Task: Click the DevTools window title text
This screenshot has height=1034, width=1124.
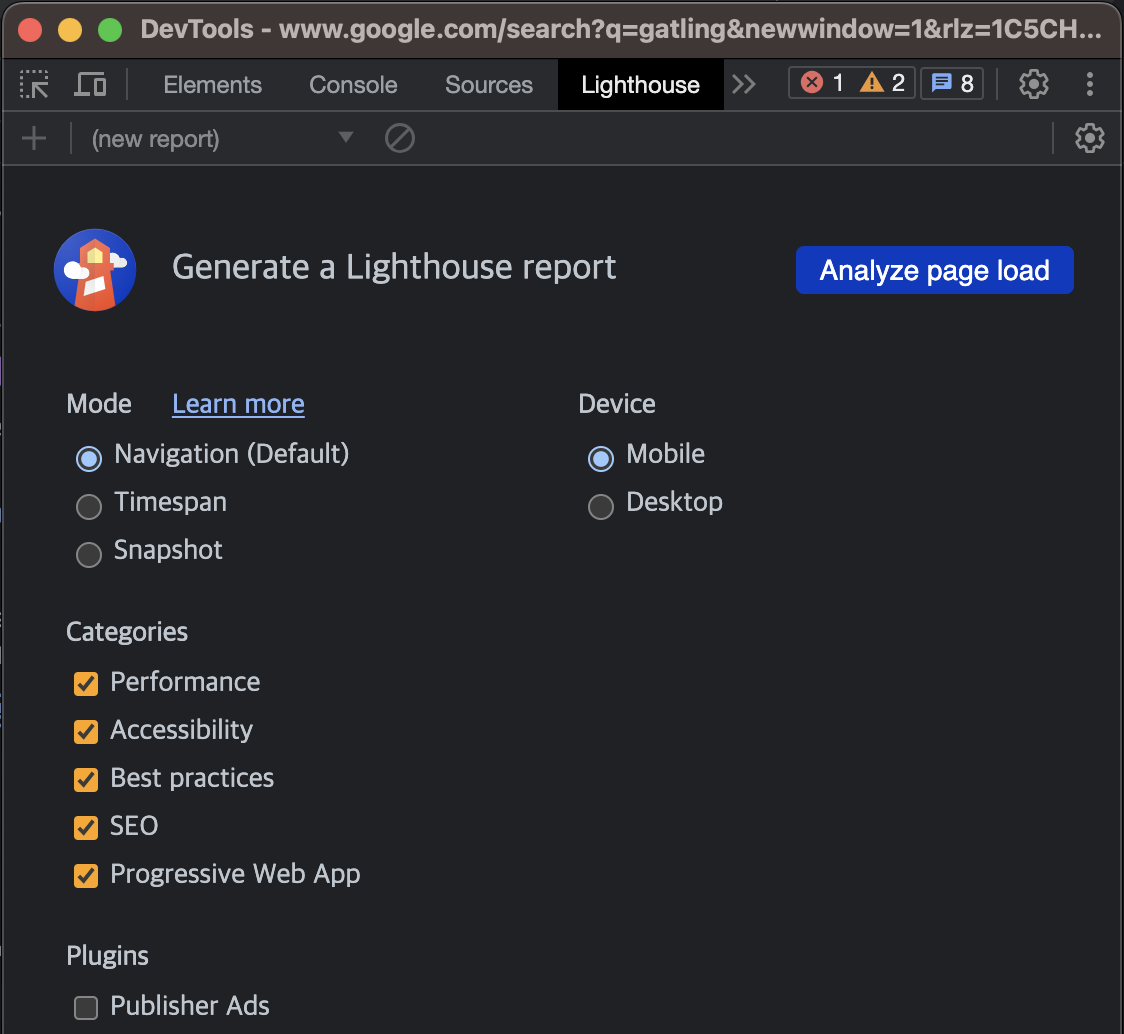Action: click(x=621, y=29)
